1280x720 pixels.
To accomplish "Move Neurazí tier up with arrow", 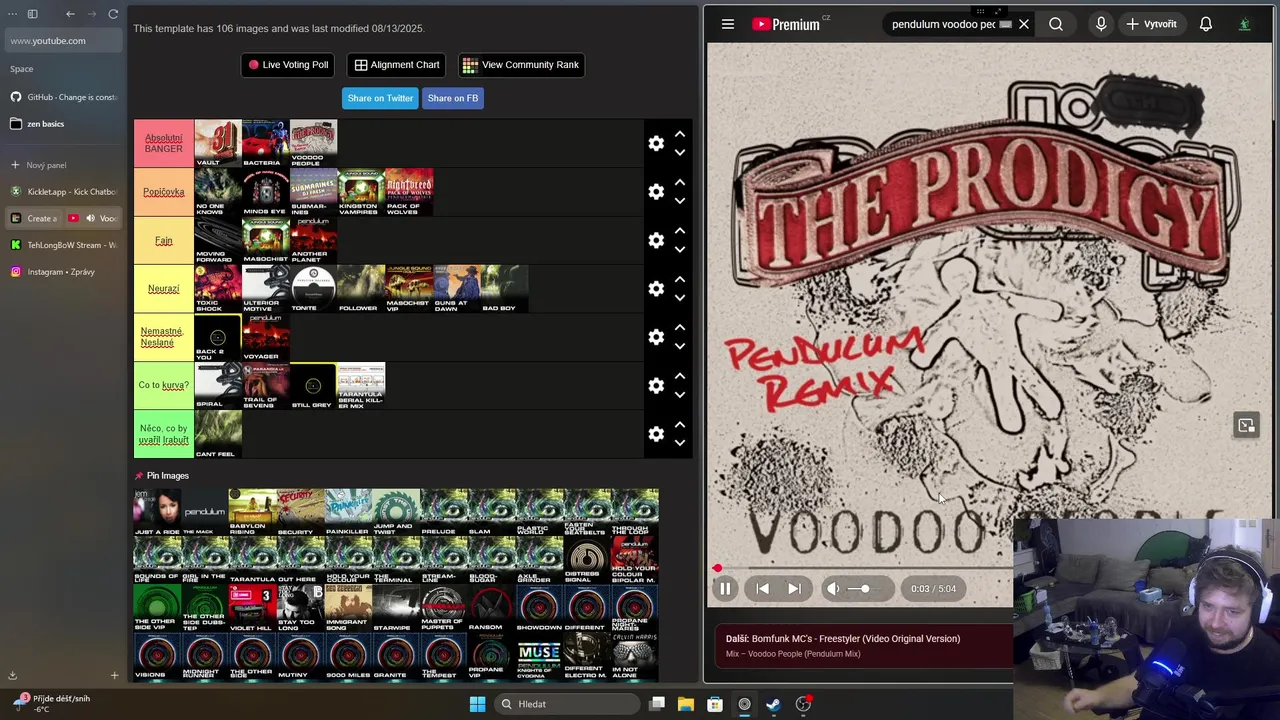I will tap(680, 279).
